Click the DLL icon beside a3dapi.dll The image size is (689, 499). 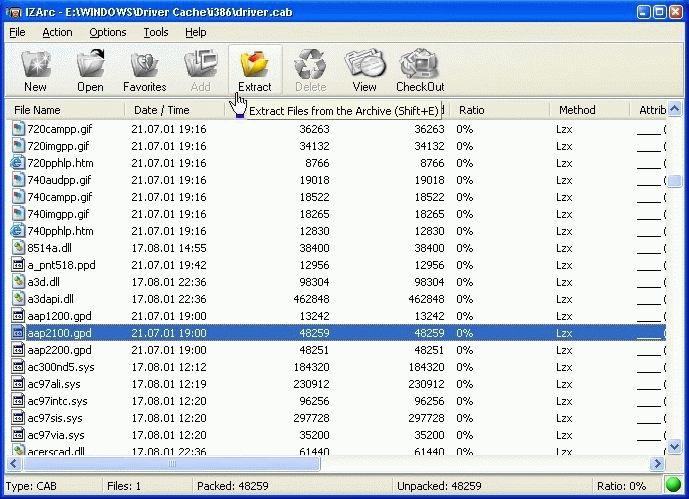tap(18, 299)
